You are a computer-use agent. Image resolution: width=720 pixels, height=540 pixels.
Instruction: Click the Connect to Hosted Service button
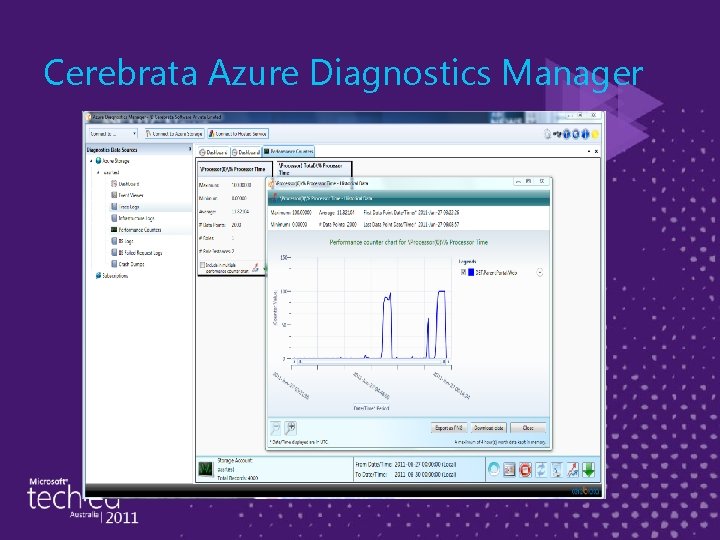click(x=238, y=134)
